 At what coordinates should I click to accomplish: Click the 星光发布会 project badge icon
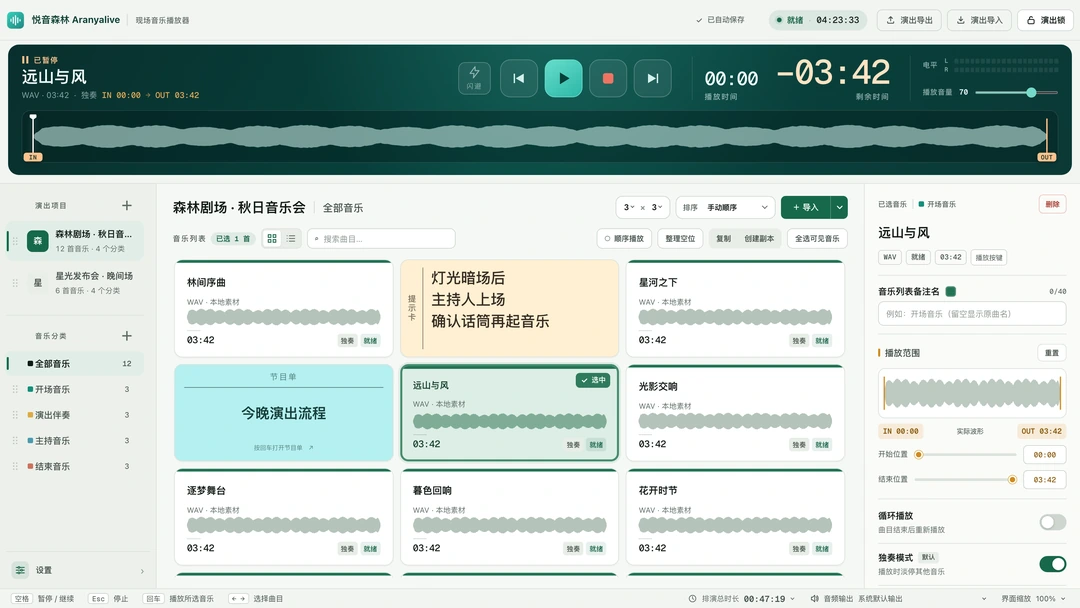click(x=38, y=282)
